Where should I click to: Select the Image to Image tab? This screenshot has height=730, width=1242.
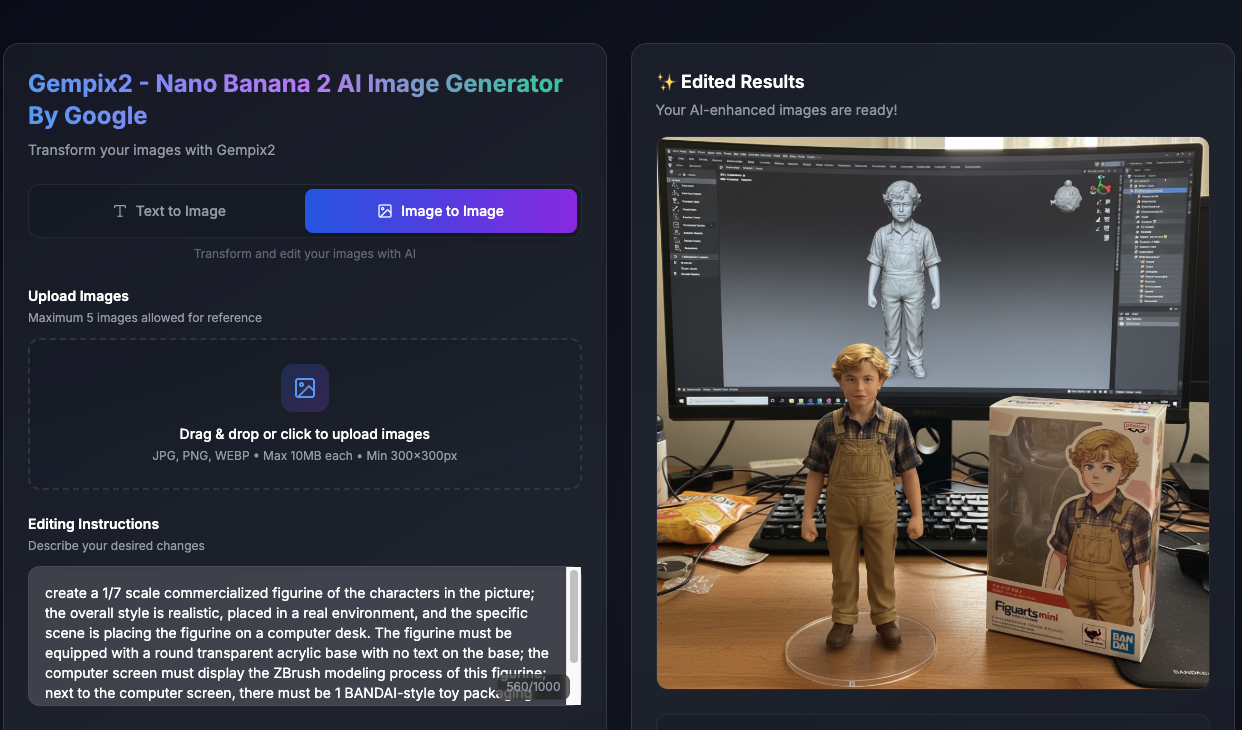[x=441, y=211]
